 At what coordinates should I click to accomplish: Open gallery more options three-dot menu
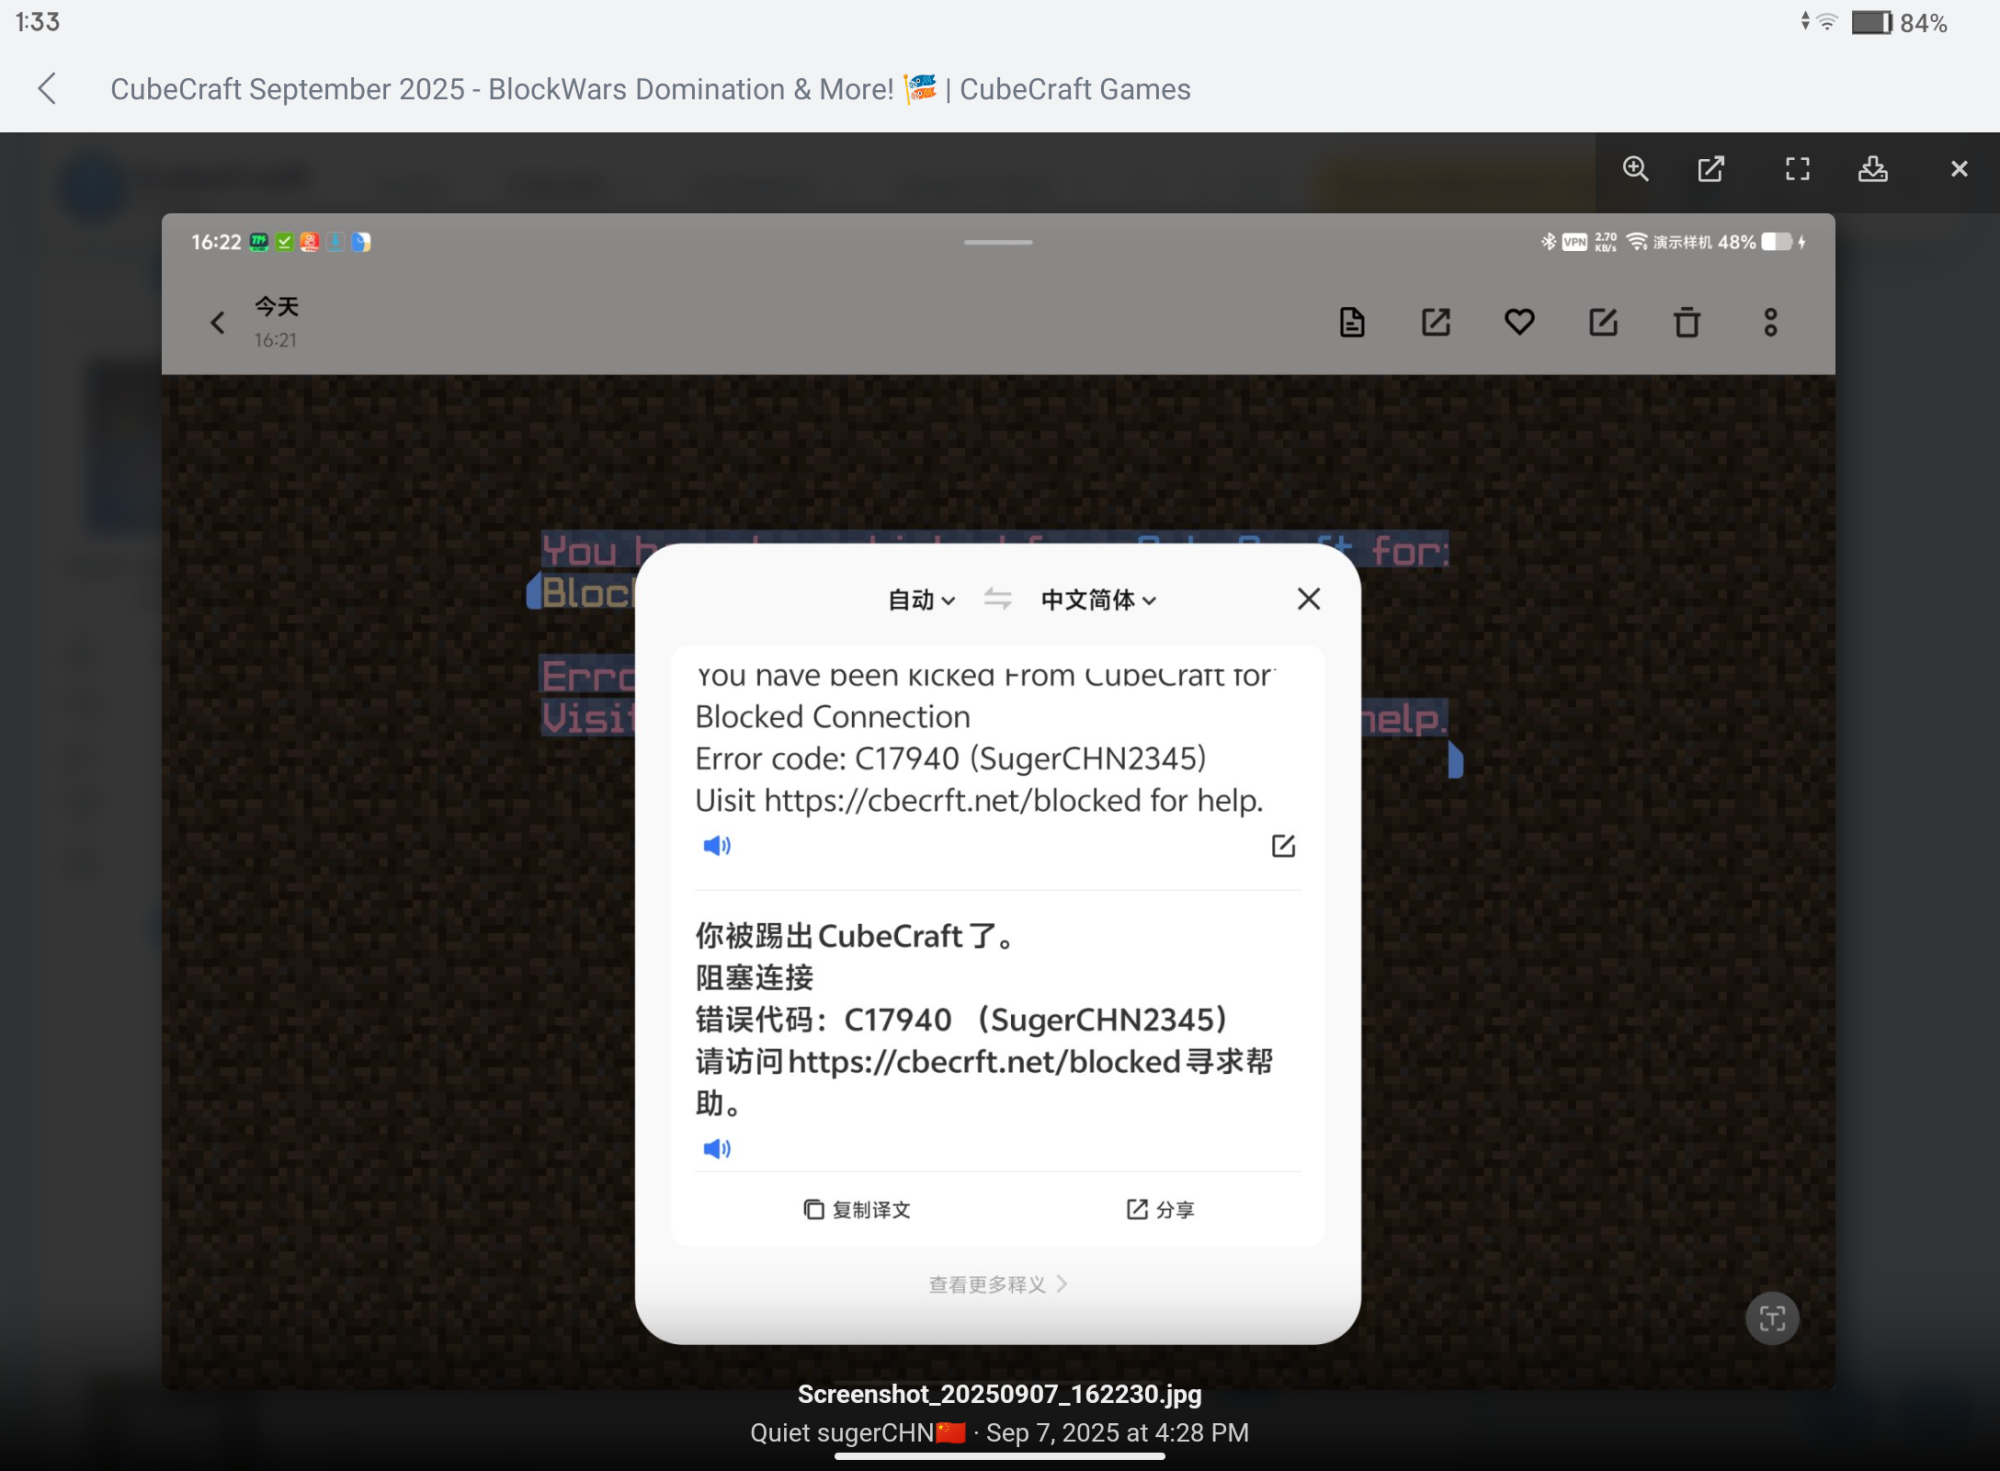tap(1770, 322)
